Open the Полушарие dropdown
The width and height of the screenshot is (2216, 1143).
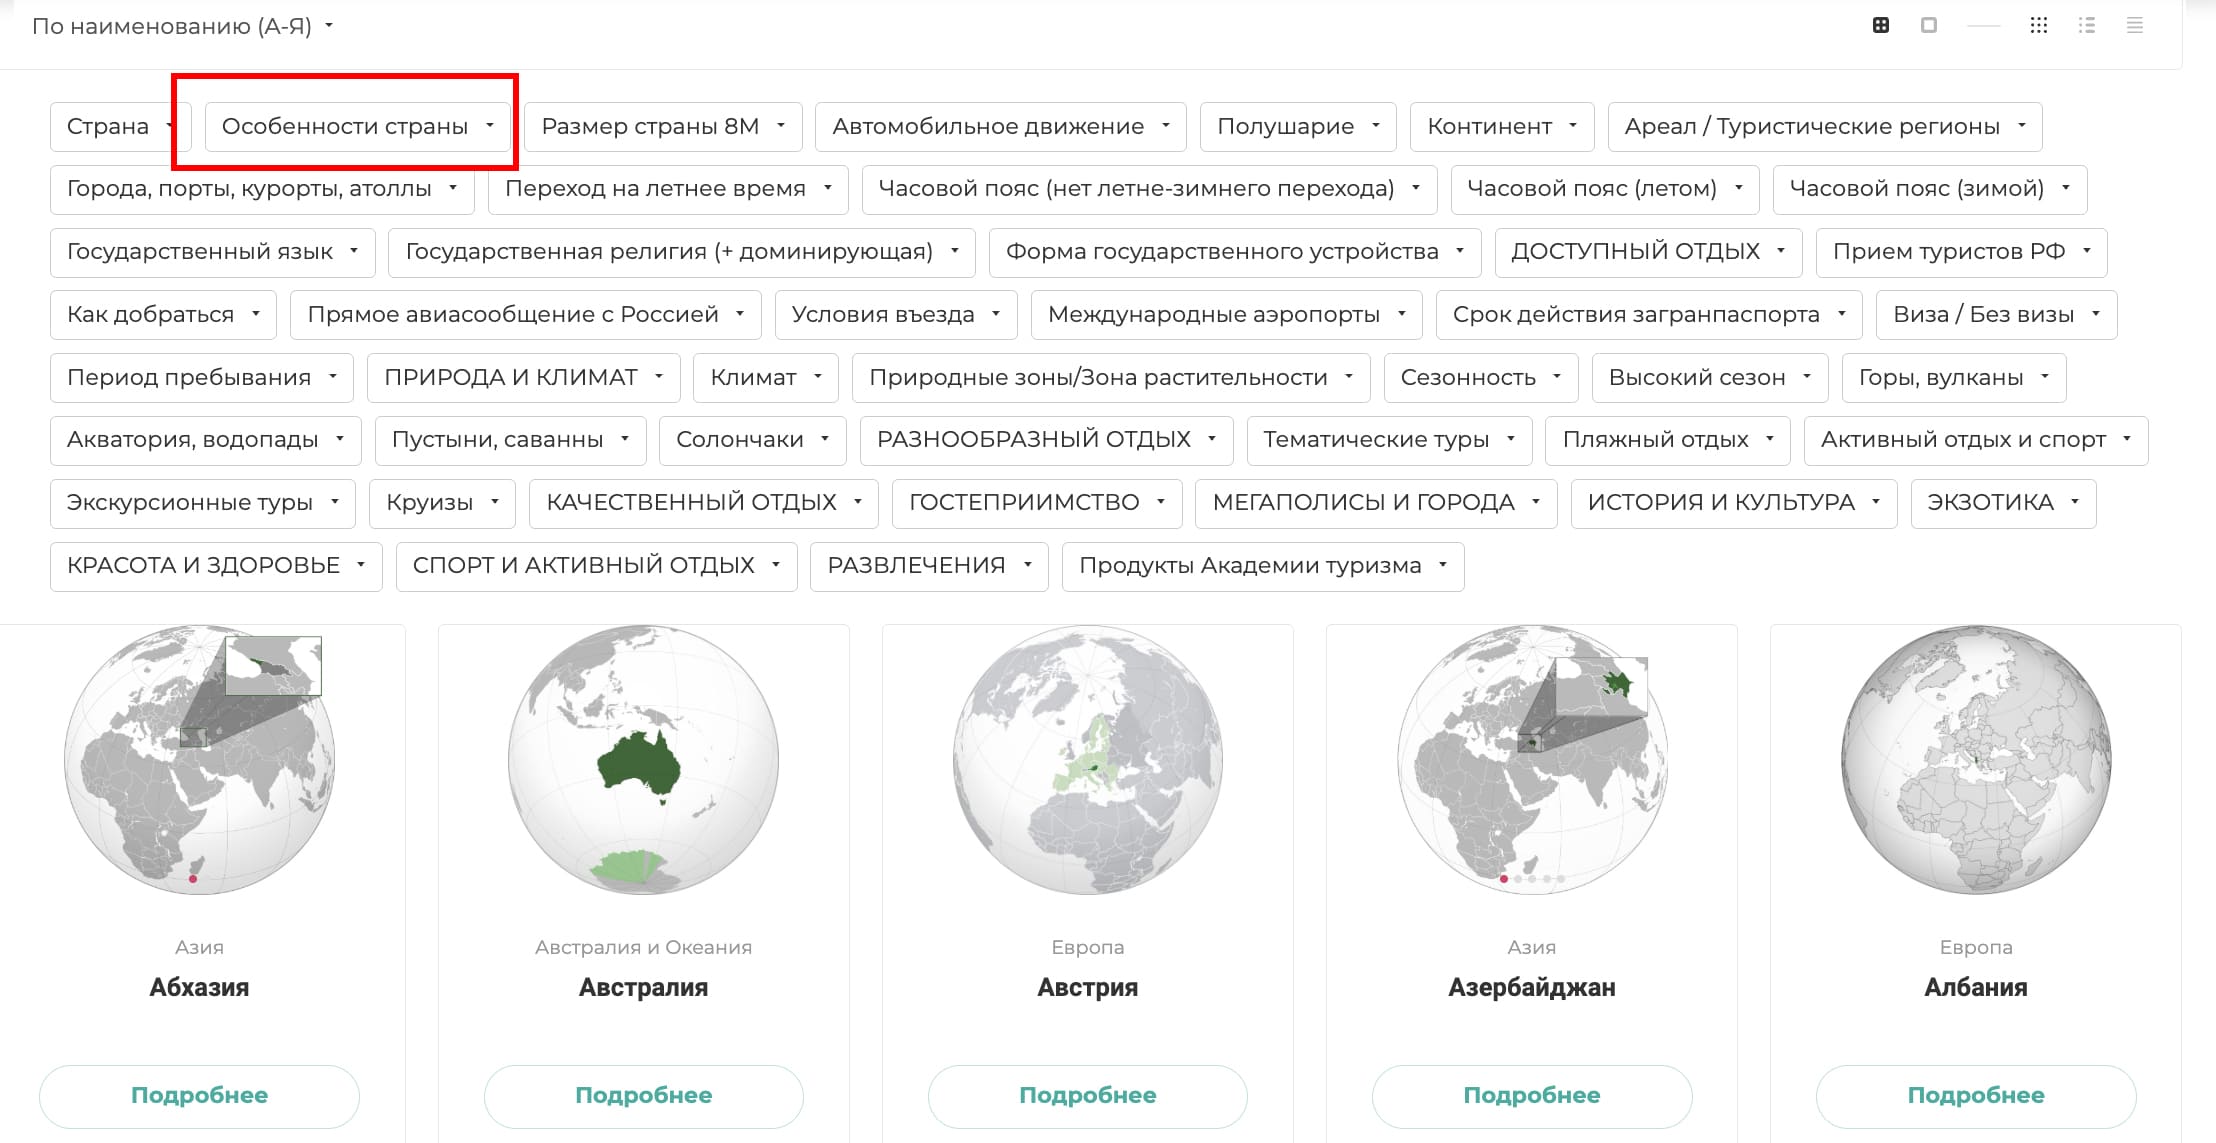[1296, 126]
